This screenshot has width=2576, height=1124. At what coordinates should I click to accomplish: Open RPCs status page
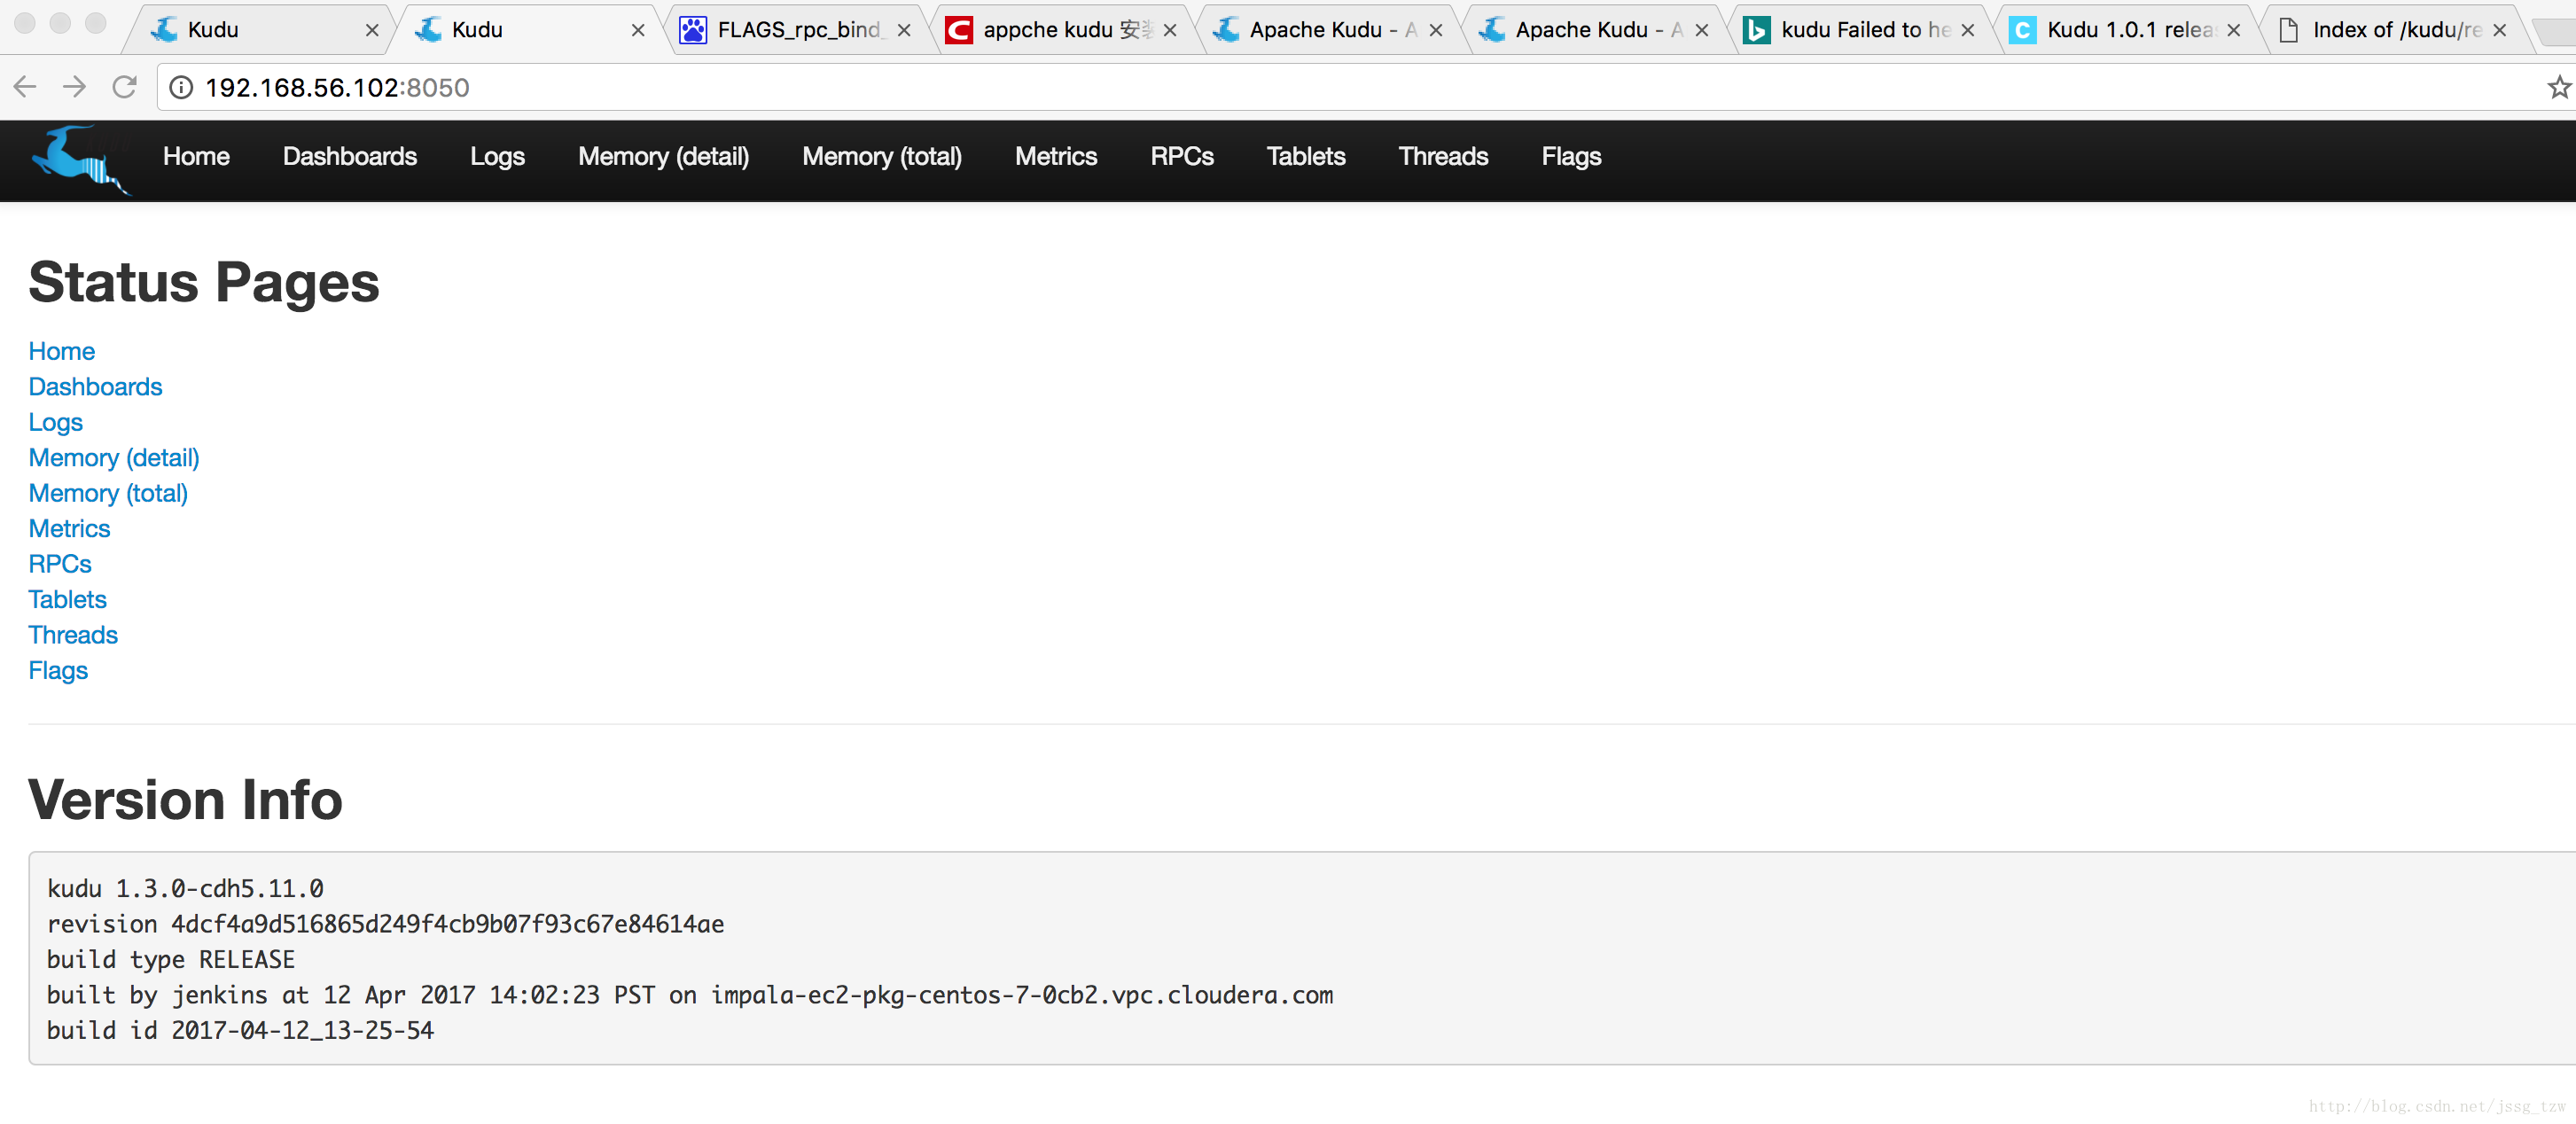point(59,564)
